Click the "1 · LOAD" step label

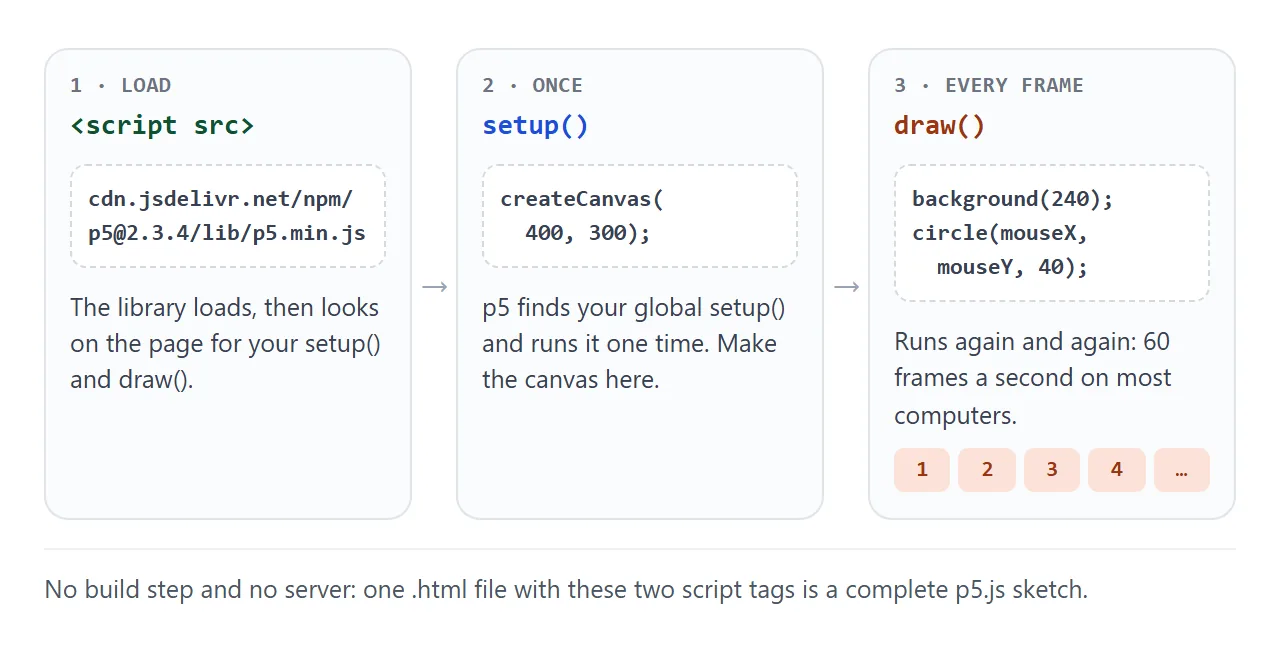(x=120, y=85)
